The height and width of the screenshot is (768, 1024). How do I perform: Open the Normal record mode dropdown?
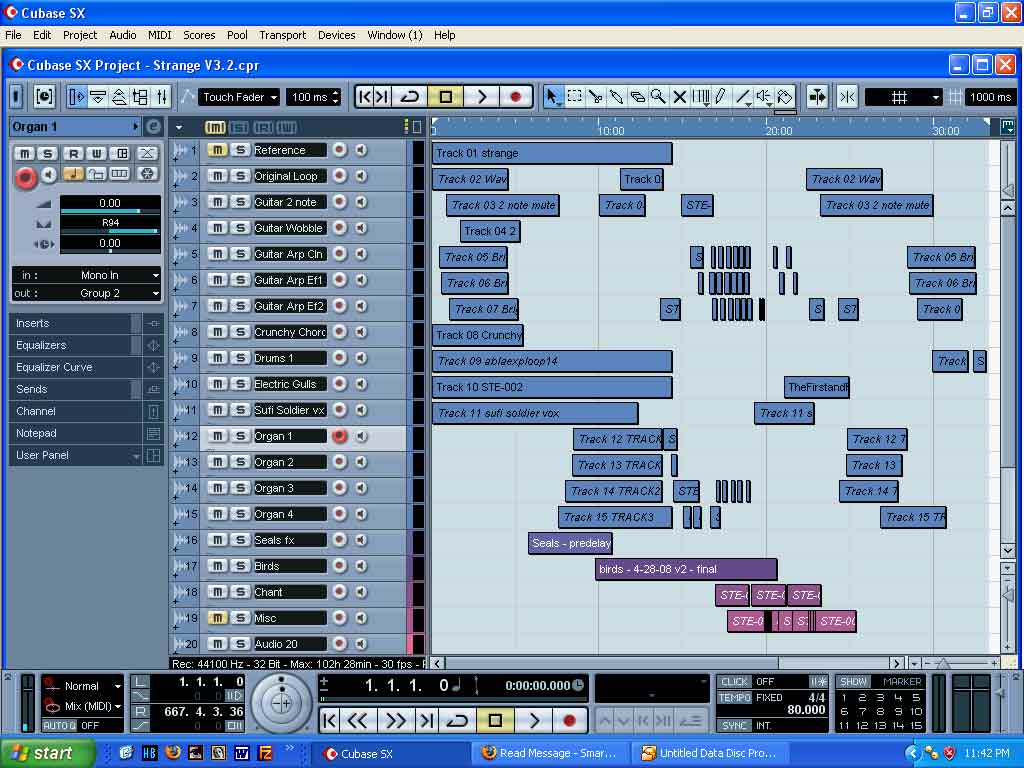[82, 686]
